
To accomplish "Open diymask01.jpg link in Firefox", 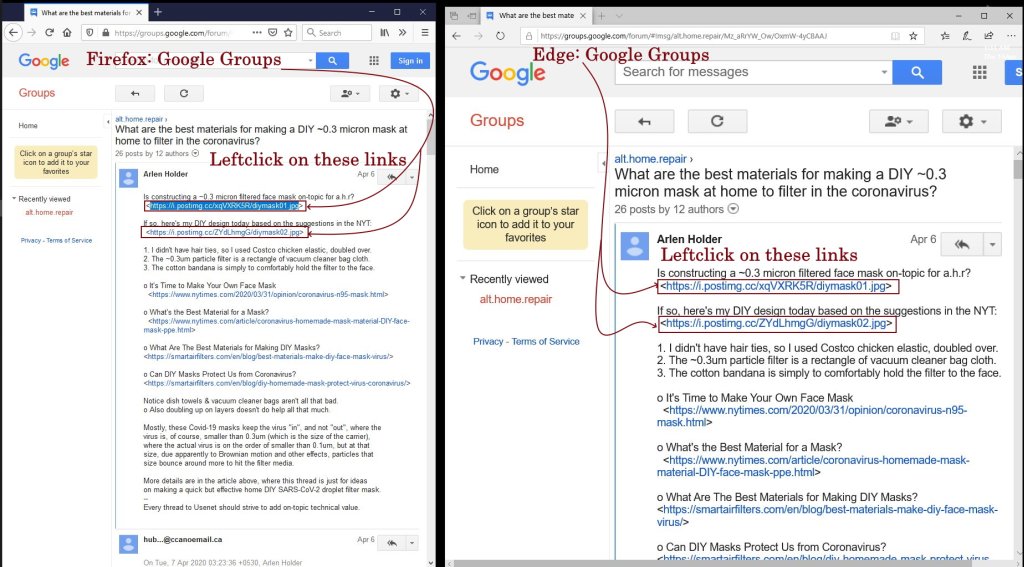I will click(225, 206).
